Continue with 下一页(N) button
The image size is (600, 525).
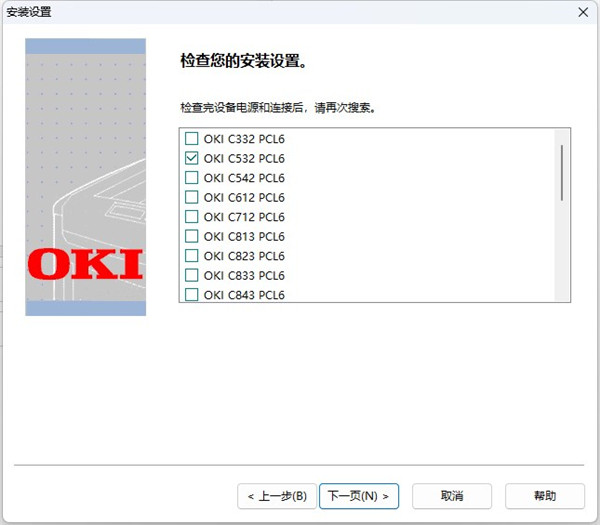359,496
